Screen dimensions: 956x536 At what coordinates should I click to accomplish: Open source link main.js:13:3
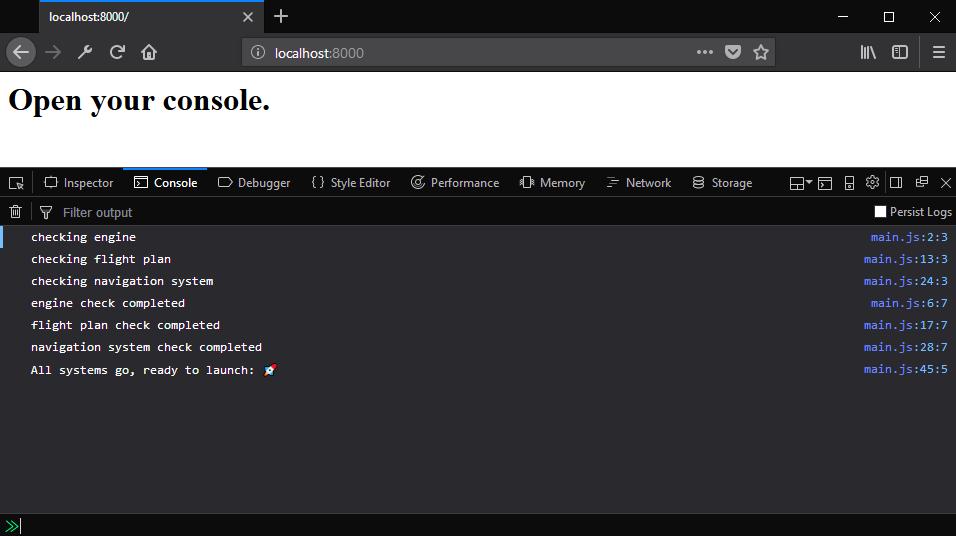pyautogui.click(x=905, y=259)
